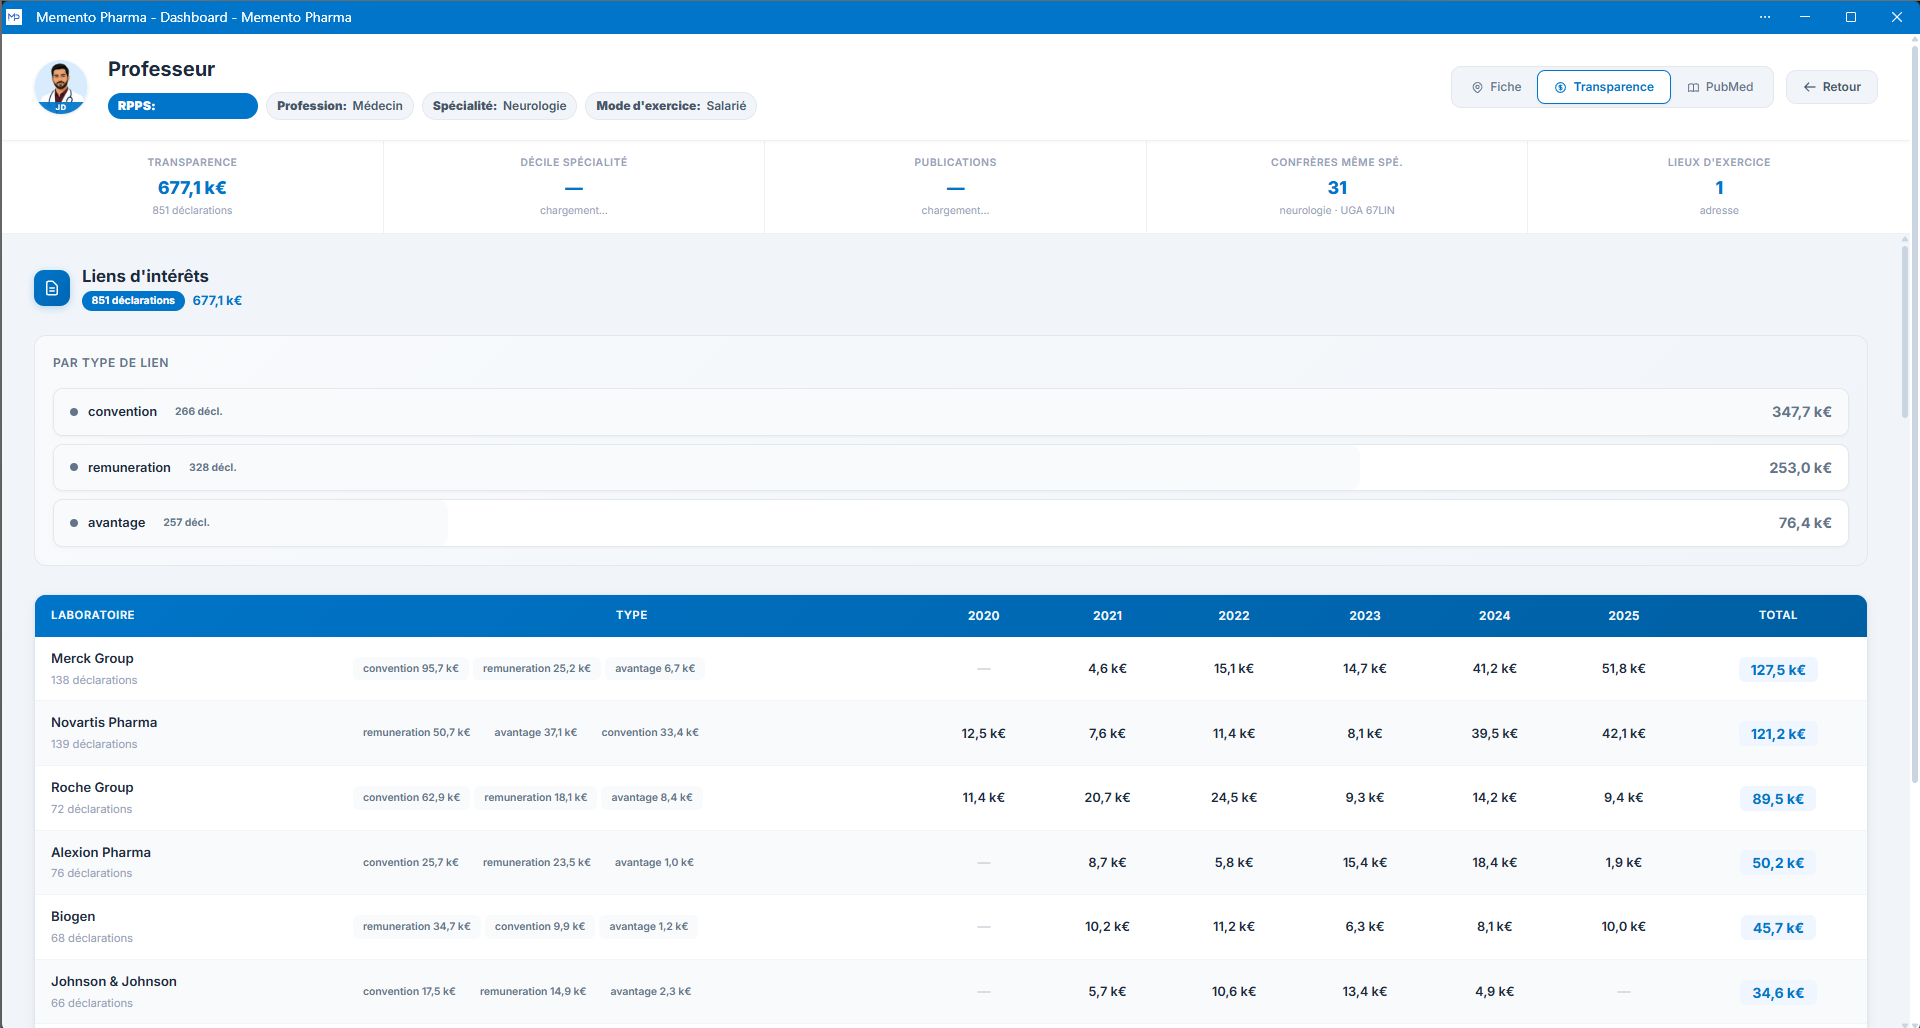Click the book icon on PubMed tab

point(1693,88)
